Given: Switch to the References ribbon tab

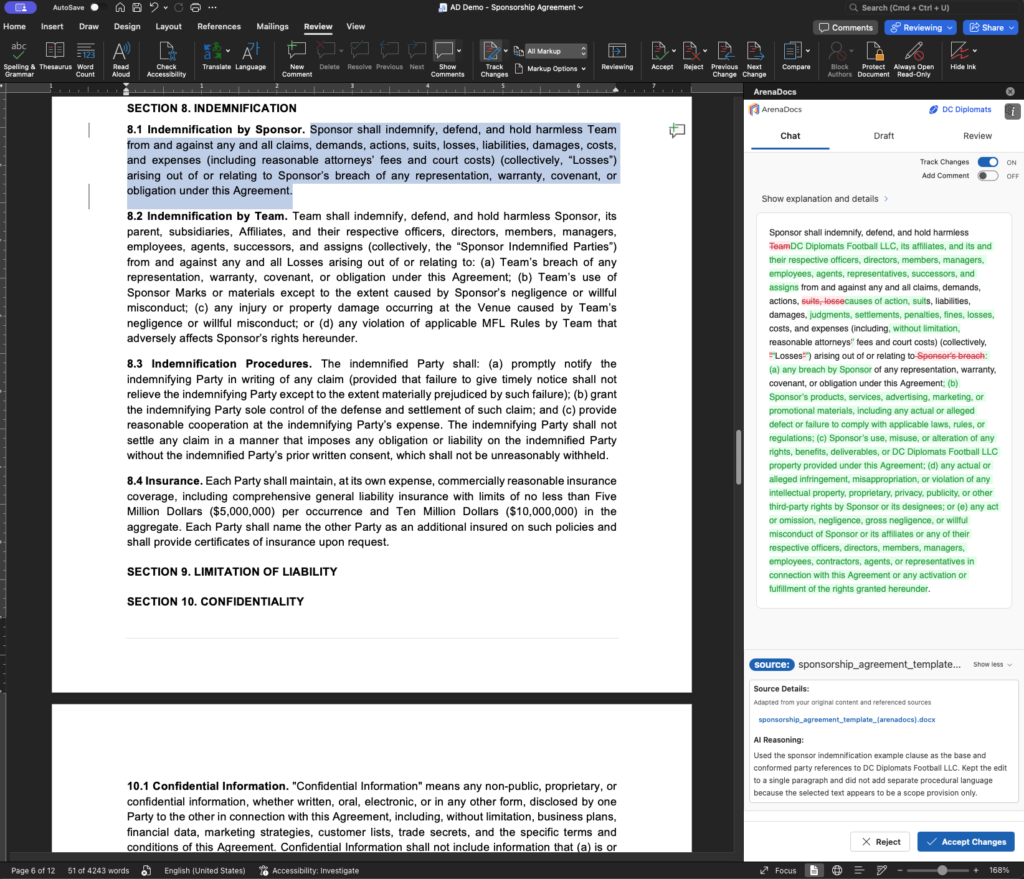Looking at the screenshot, I should pyautogui.click(x=219, y=26).
